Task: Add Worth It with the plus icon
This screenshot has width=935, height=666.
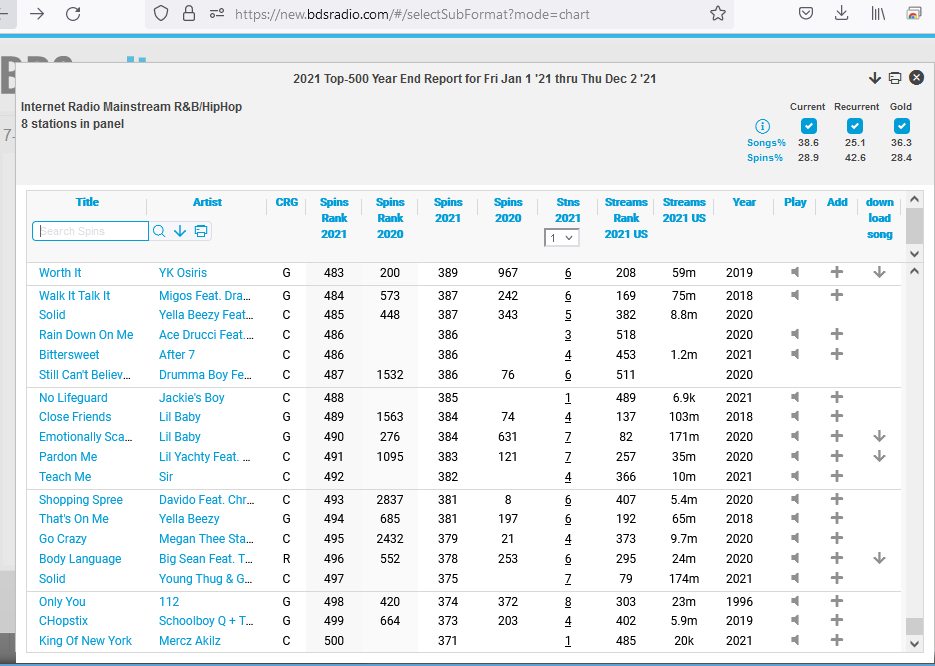Action: pos(837,272)
